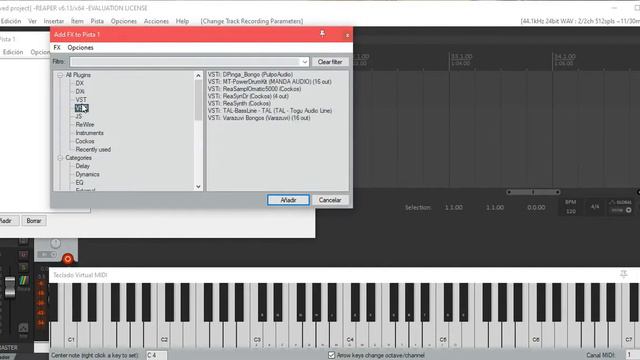Open the global automation override dropdown
Image resolution: width=640 pixels, height=360 pixels.
[x=621, y=206]
